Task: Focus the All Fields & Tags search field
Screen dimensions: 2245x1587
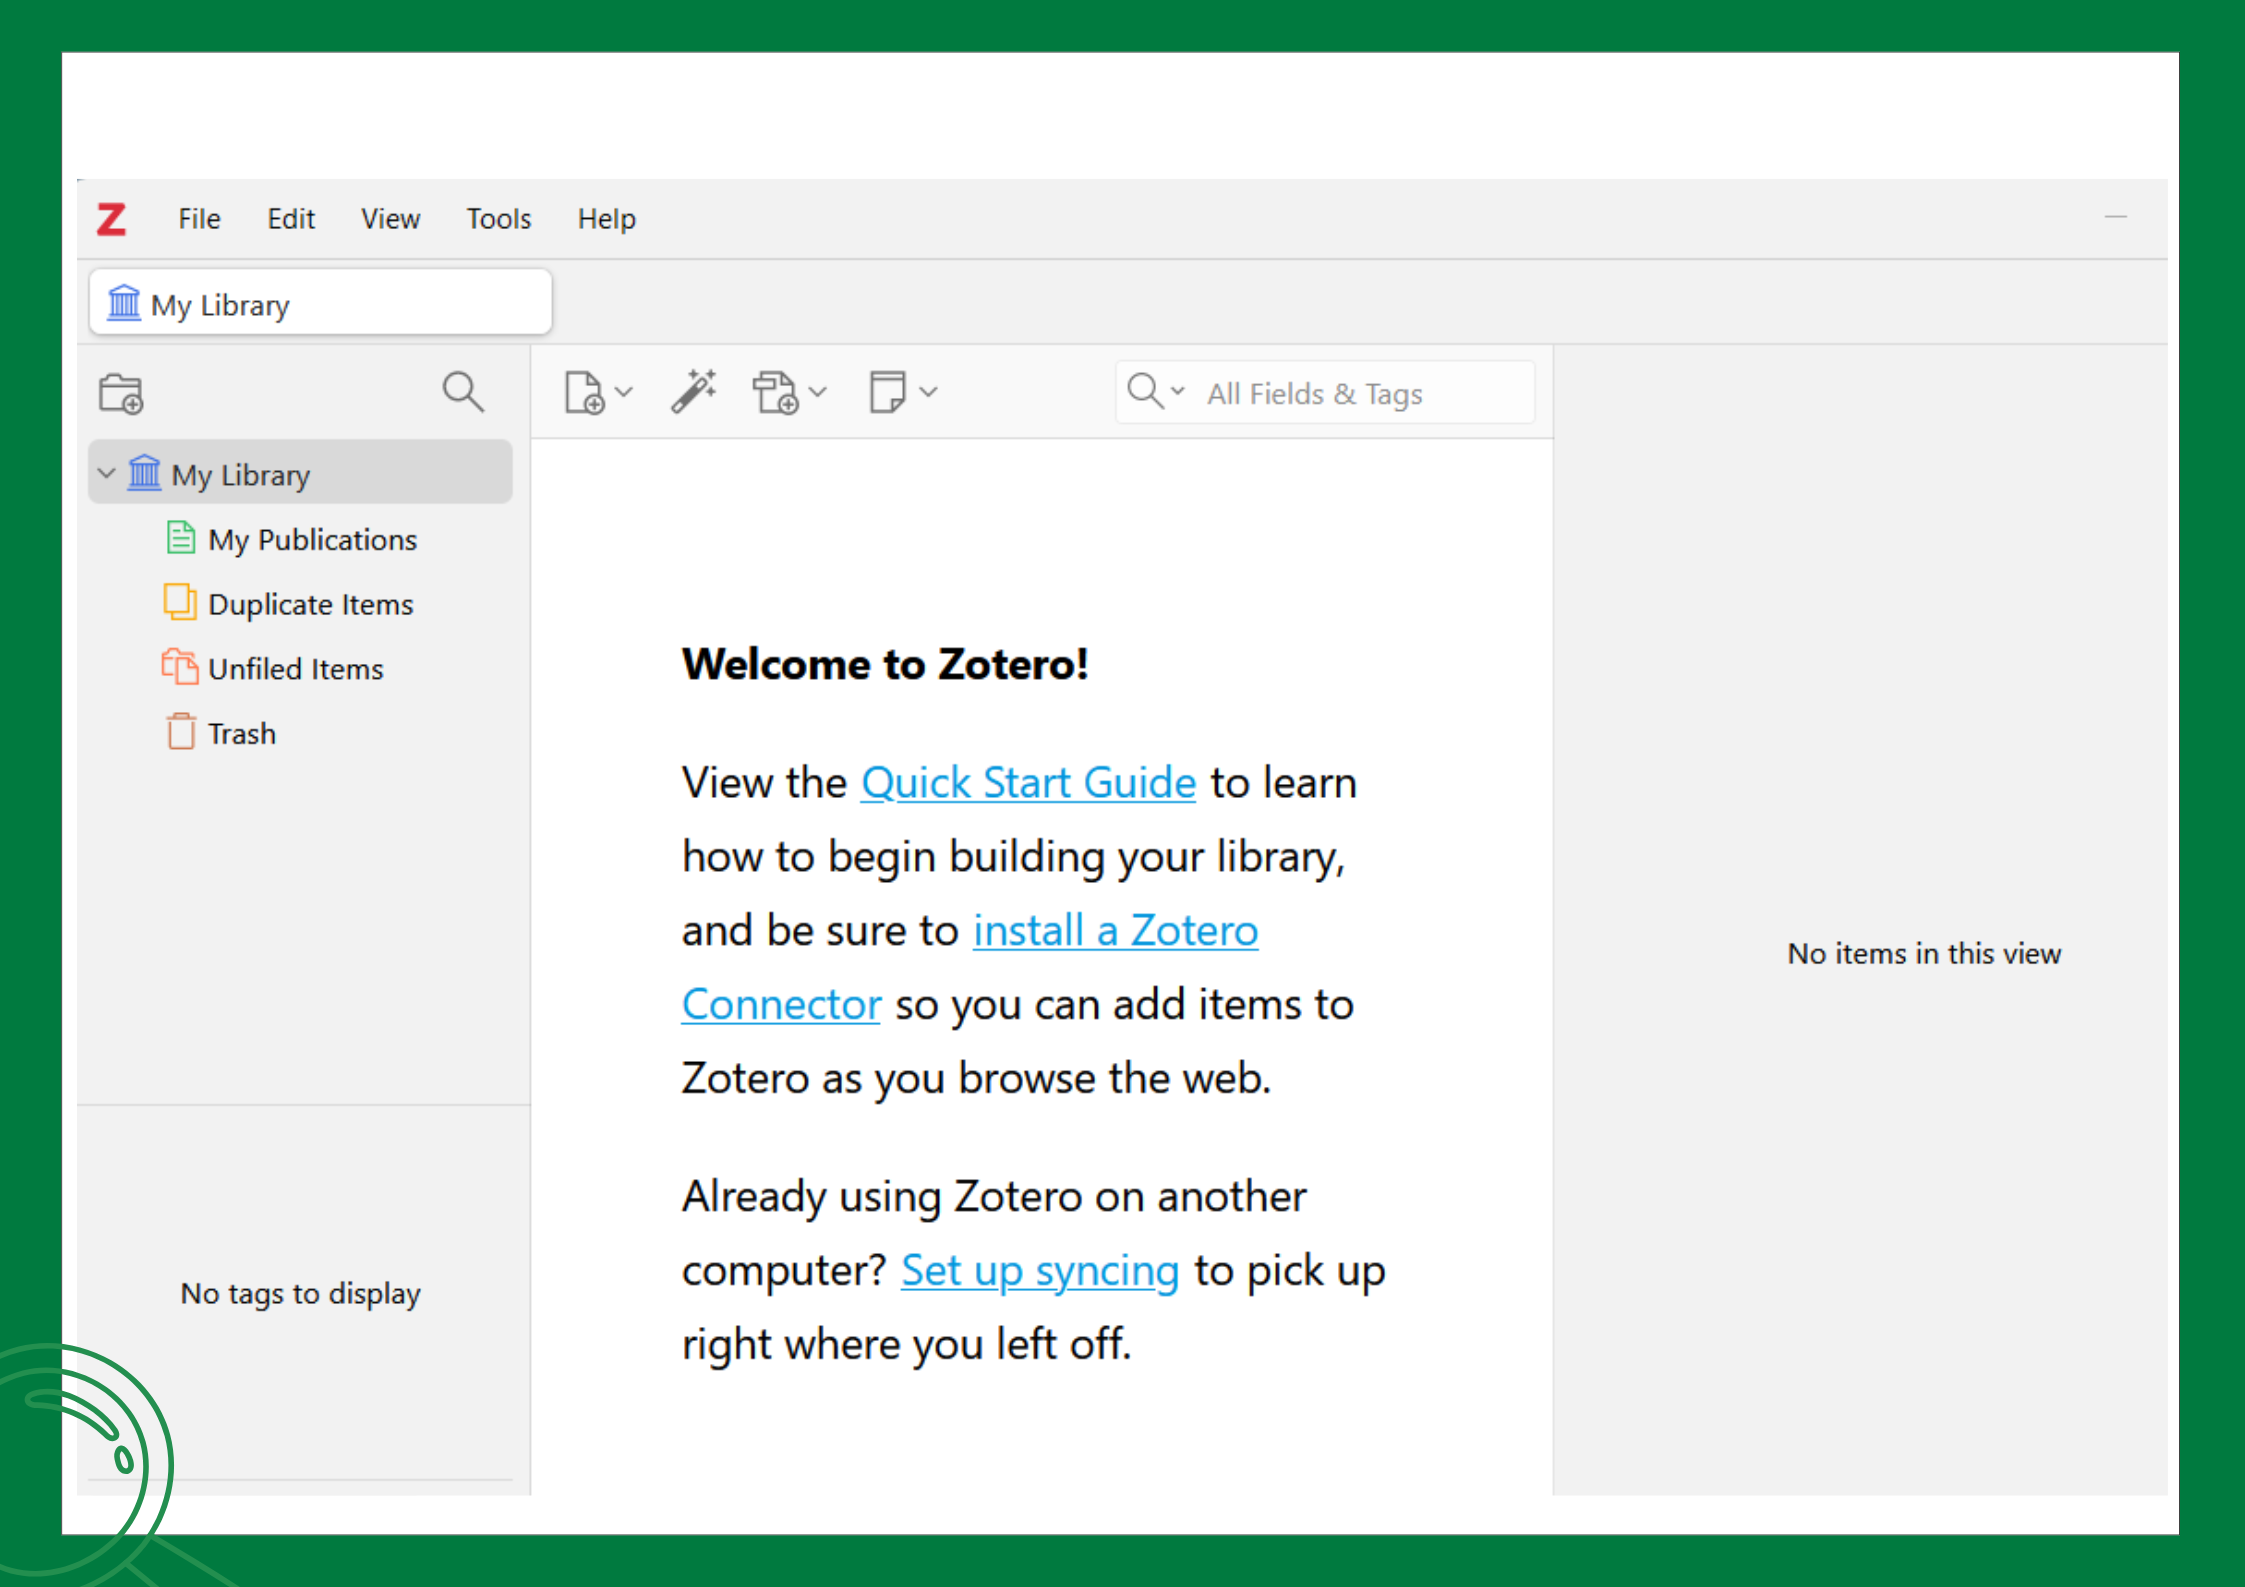Action: tap(1325, 393)
